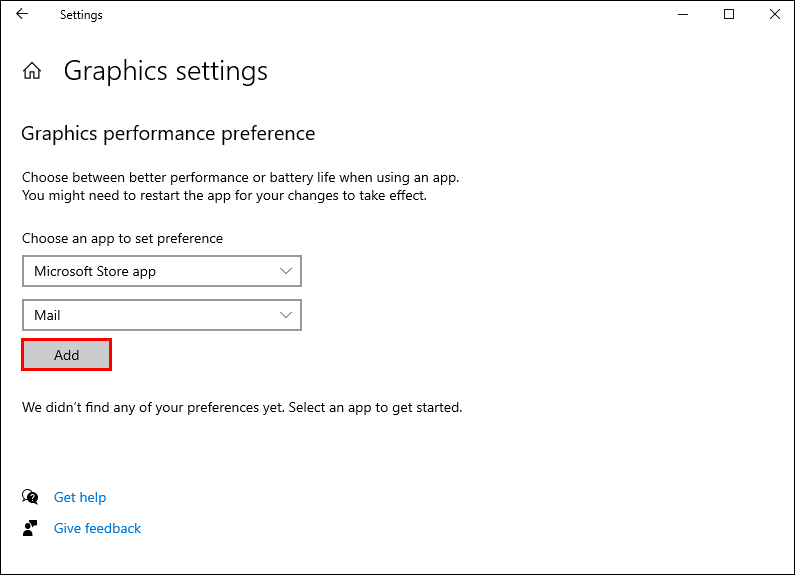795x575 pixels.
Task: Click the restart the app description text
Action: click(224, 195)
